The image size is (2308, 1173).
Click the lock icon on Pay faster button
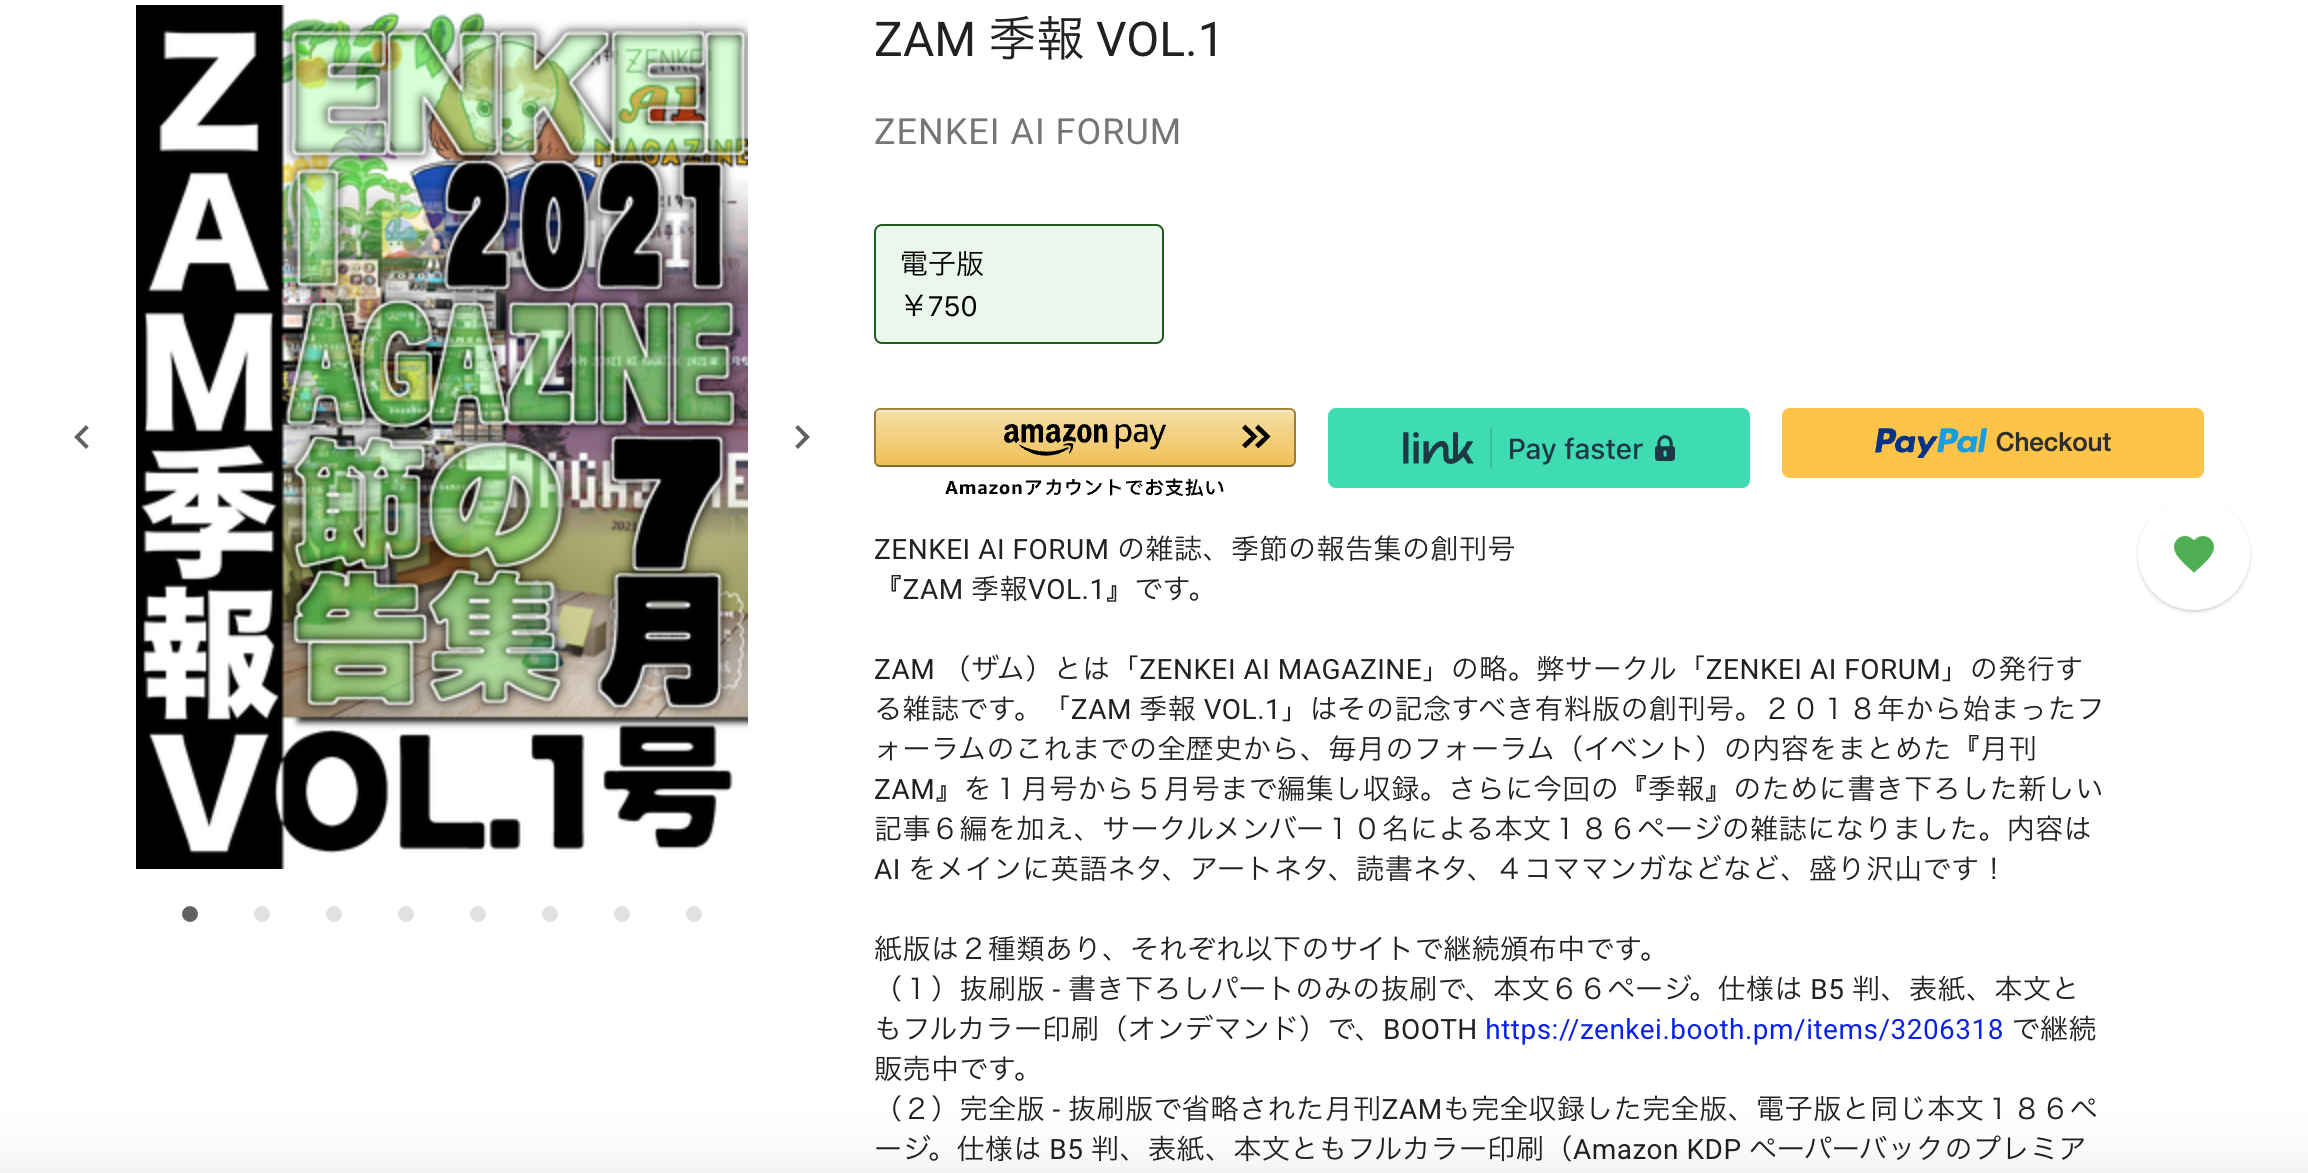pos(1664,448)
